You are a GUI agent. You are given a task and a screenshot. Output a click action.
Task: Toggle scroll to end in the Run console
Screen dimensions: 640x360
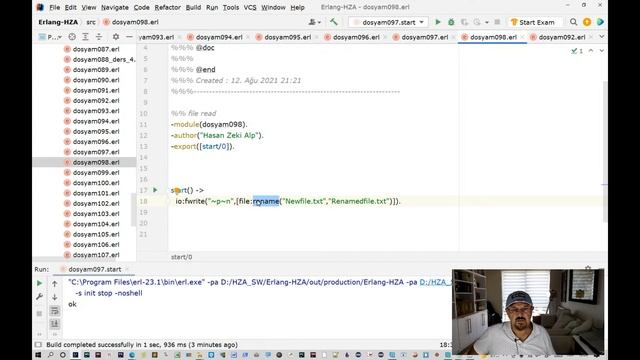(x=54, y=324)
